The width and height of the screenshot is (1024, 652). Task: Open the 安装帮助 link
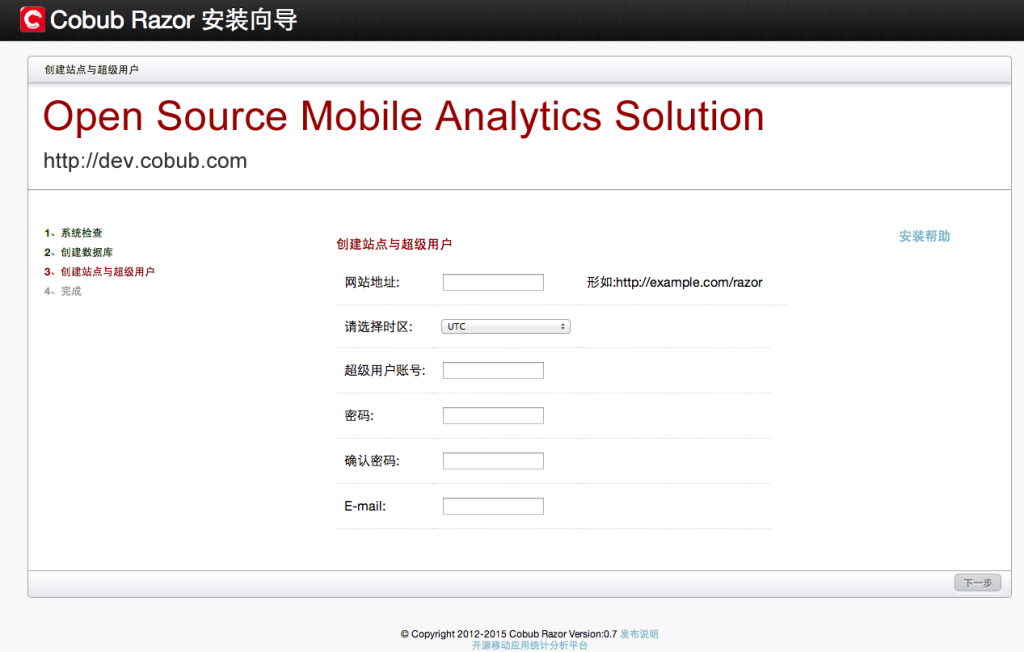pos(924,236)
